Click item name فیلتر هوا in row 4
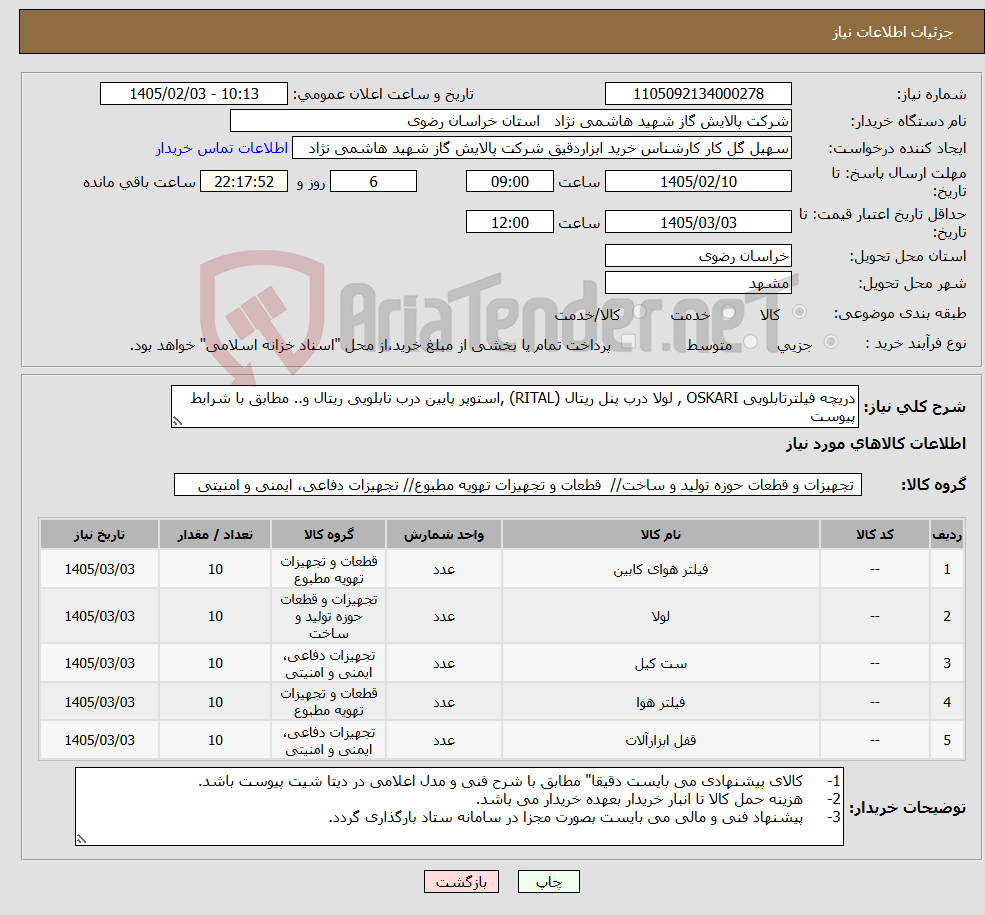Viewport: 985px width, 915px height. (x=660, y=702)
